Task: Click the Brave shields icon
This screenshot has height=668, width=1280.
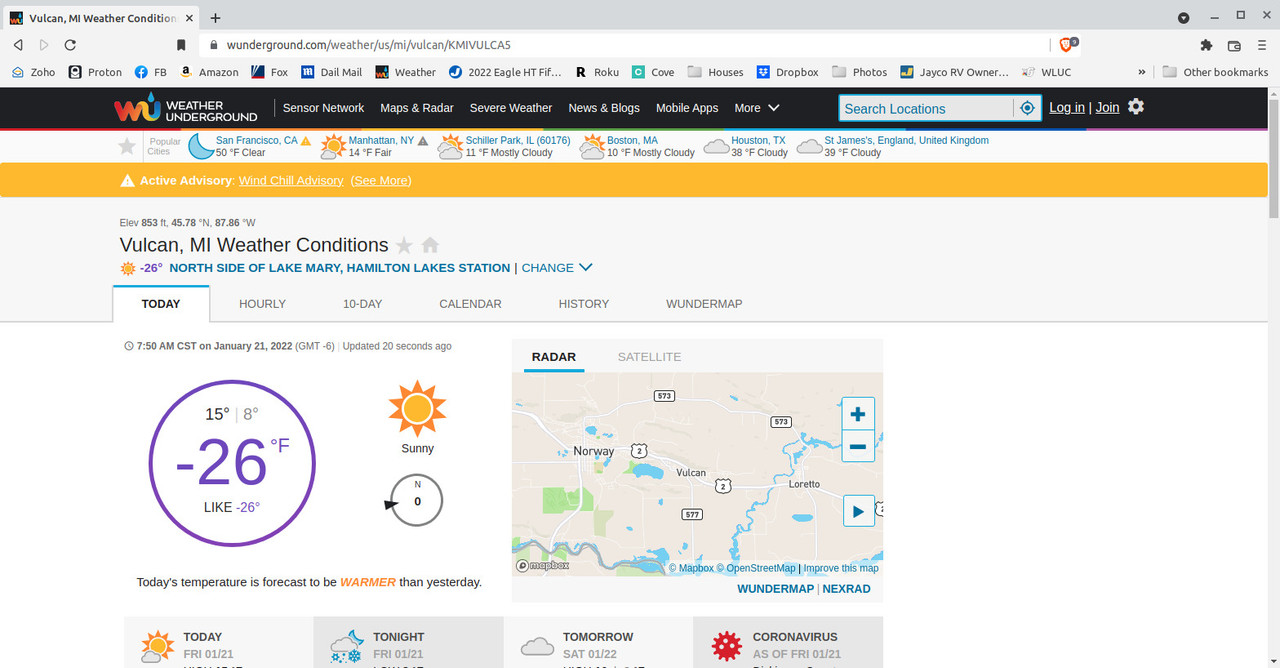Action: [x=1069, y=45]
